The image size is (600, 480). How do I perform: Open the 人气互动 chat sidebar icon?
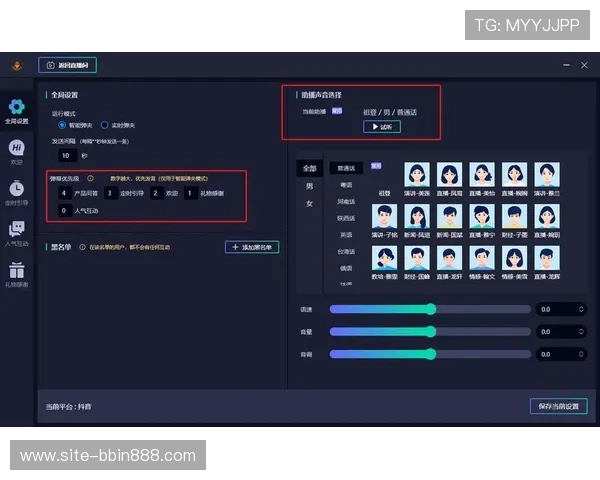(x=17, y=232)
